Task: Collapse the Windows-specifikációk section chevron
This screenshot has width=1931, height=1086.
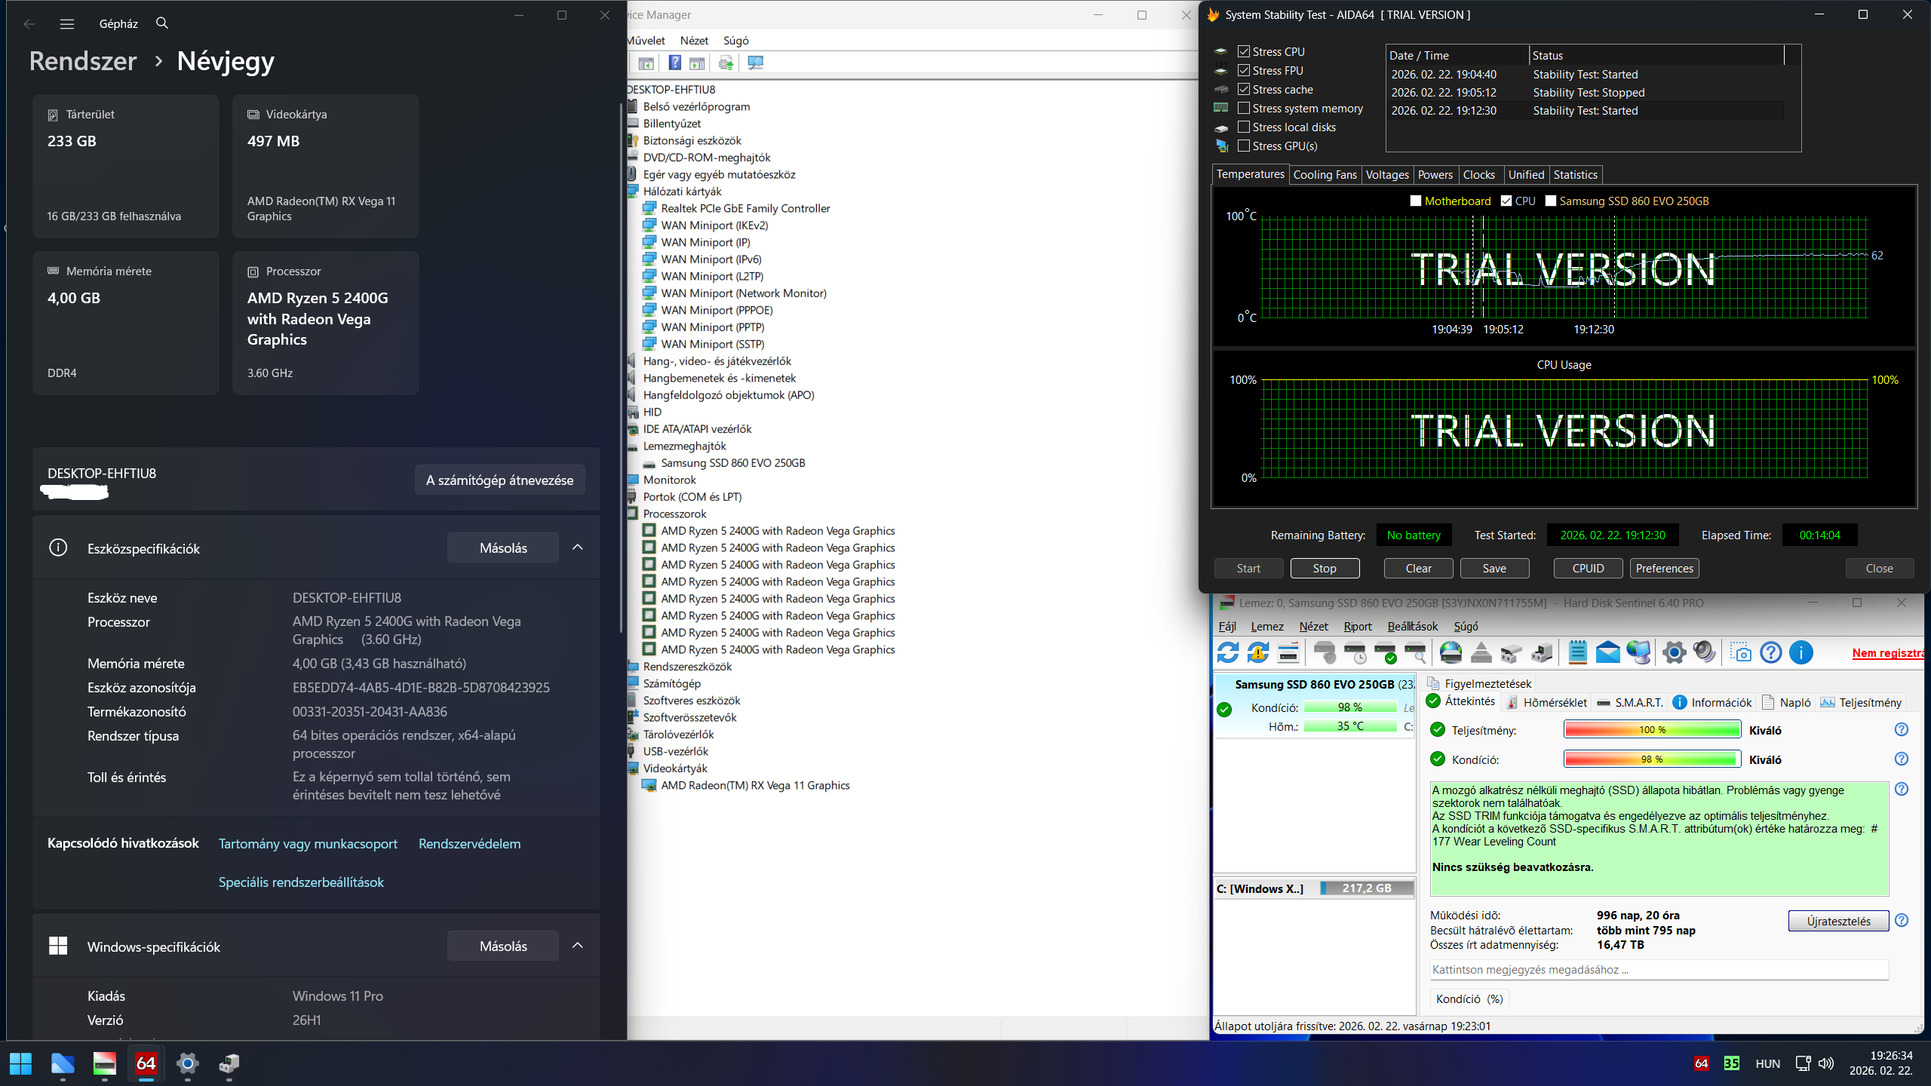Action: coord(577,946)
